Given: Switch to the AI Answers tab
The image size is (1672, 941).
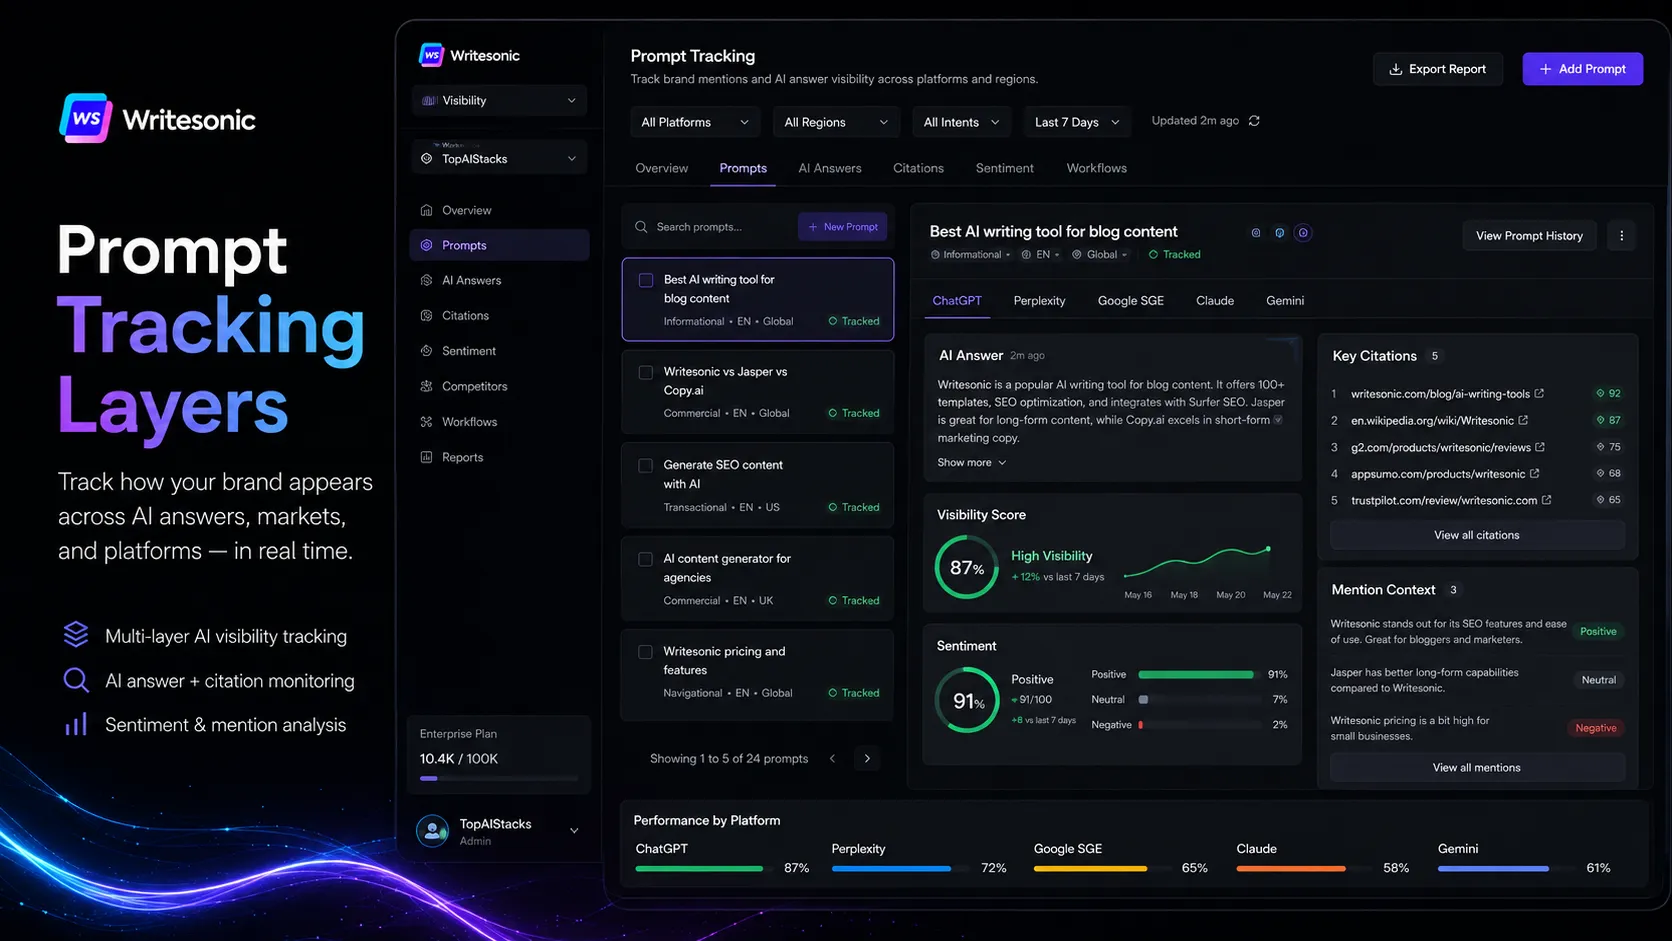Looking at the screenshot, I should tap(830, 168).
